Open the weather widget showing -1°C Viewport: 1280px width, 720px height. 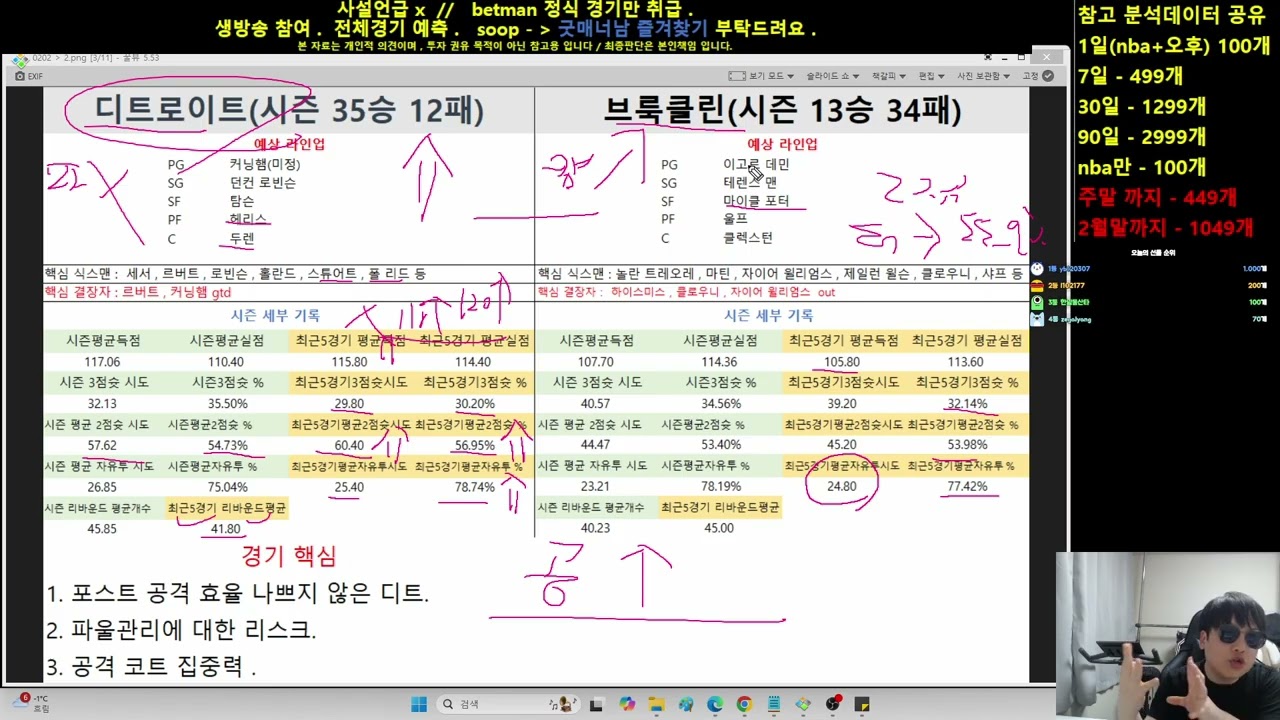[30, 702]
